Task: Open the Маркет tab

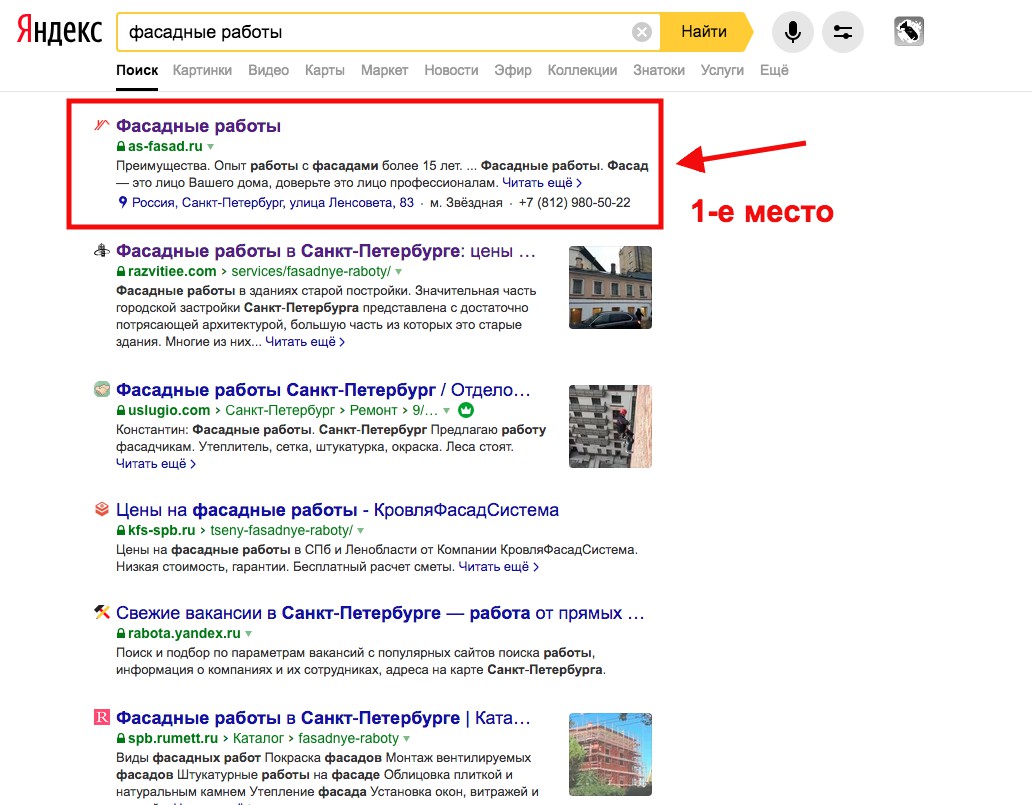Action: tap(384, 70)
